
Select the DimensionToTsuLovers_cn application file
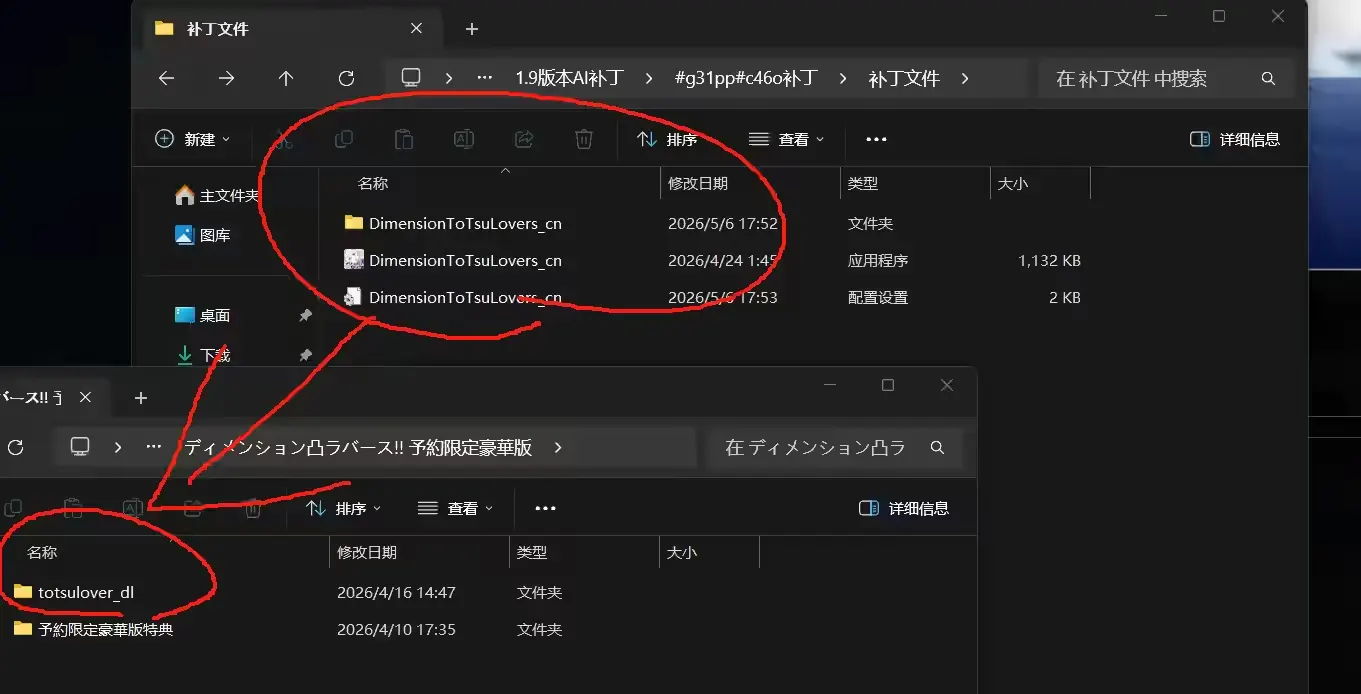[x=714, y=260]
